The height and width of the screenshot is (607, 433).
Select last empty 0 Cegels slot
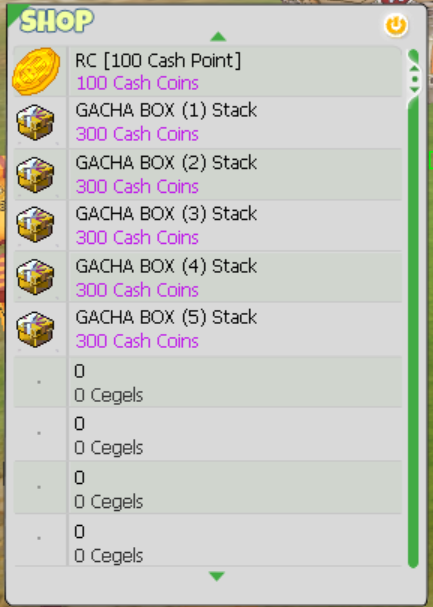coord(208,541)
